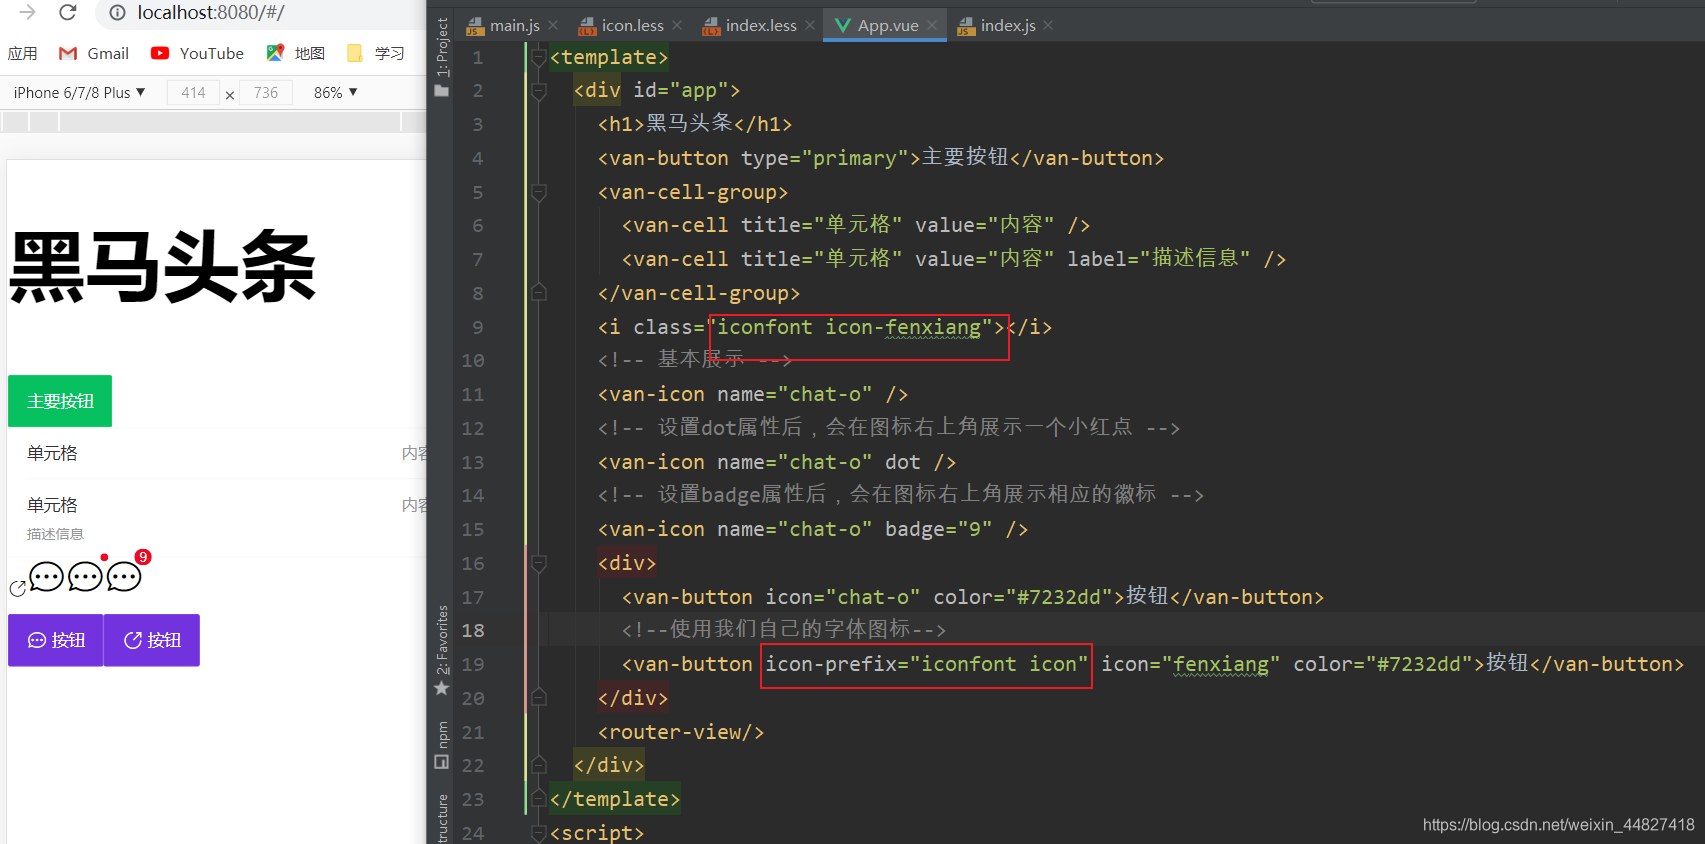
Task: Click the van-icon dot code line
Action: (777, 462)
